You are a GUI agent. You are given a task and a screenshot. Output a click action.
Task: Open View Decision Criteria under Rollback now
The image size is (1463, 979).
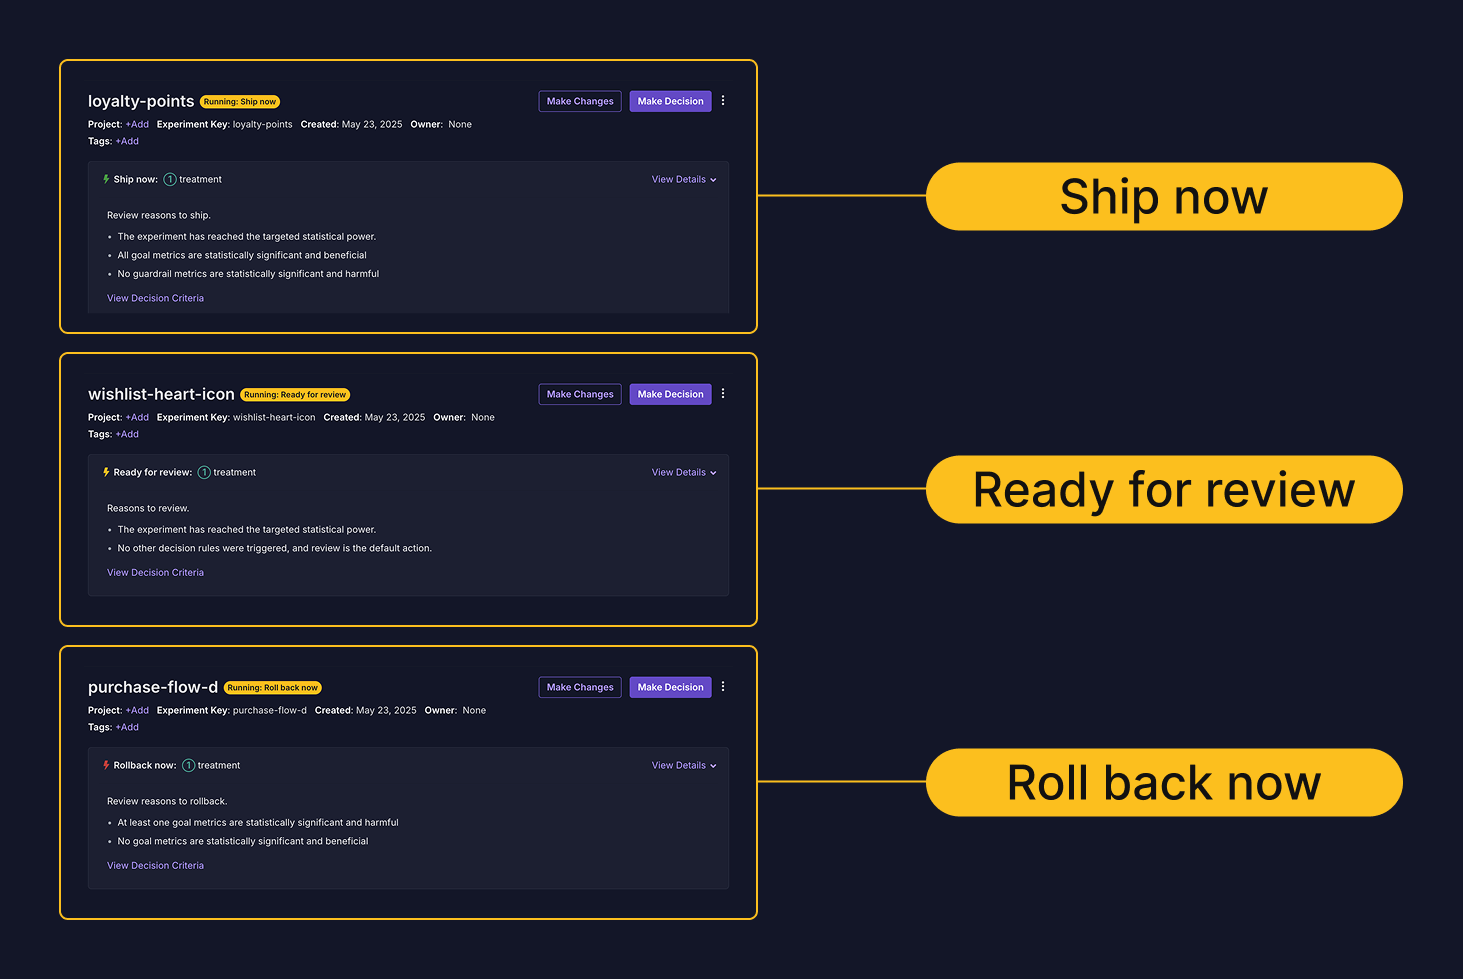click(x=155, y=866)
